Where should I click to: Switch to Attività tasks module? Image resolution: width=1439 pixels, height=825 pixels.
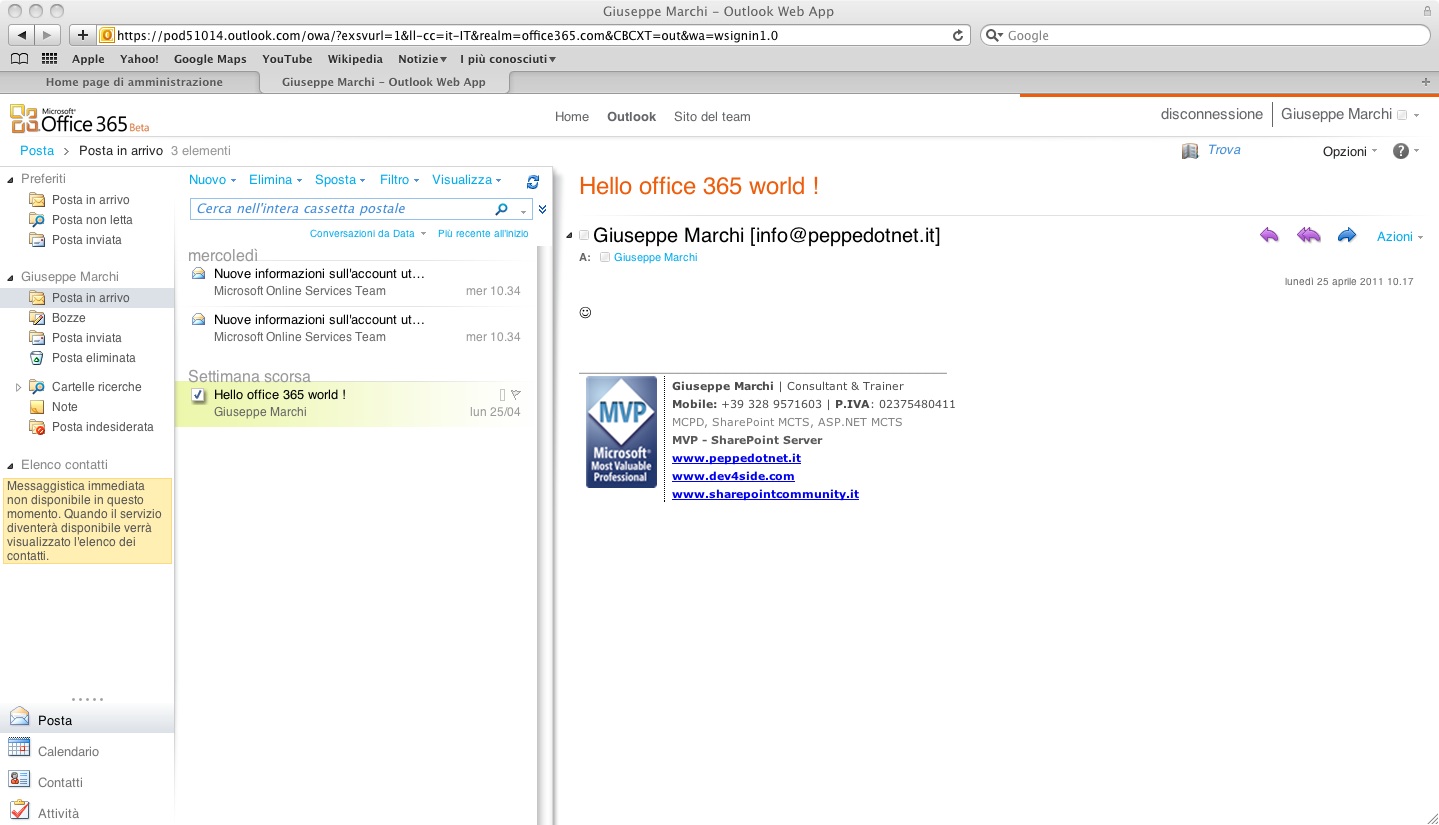click(x=58, y=813)
